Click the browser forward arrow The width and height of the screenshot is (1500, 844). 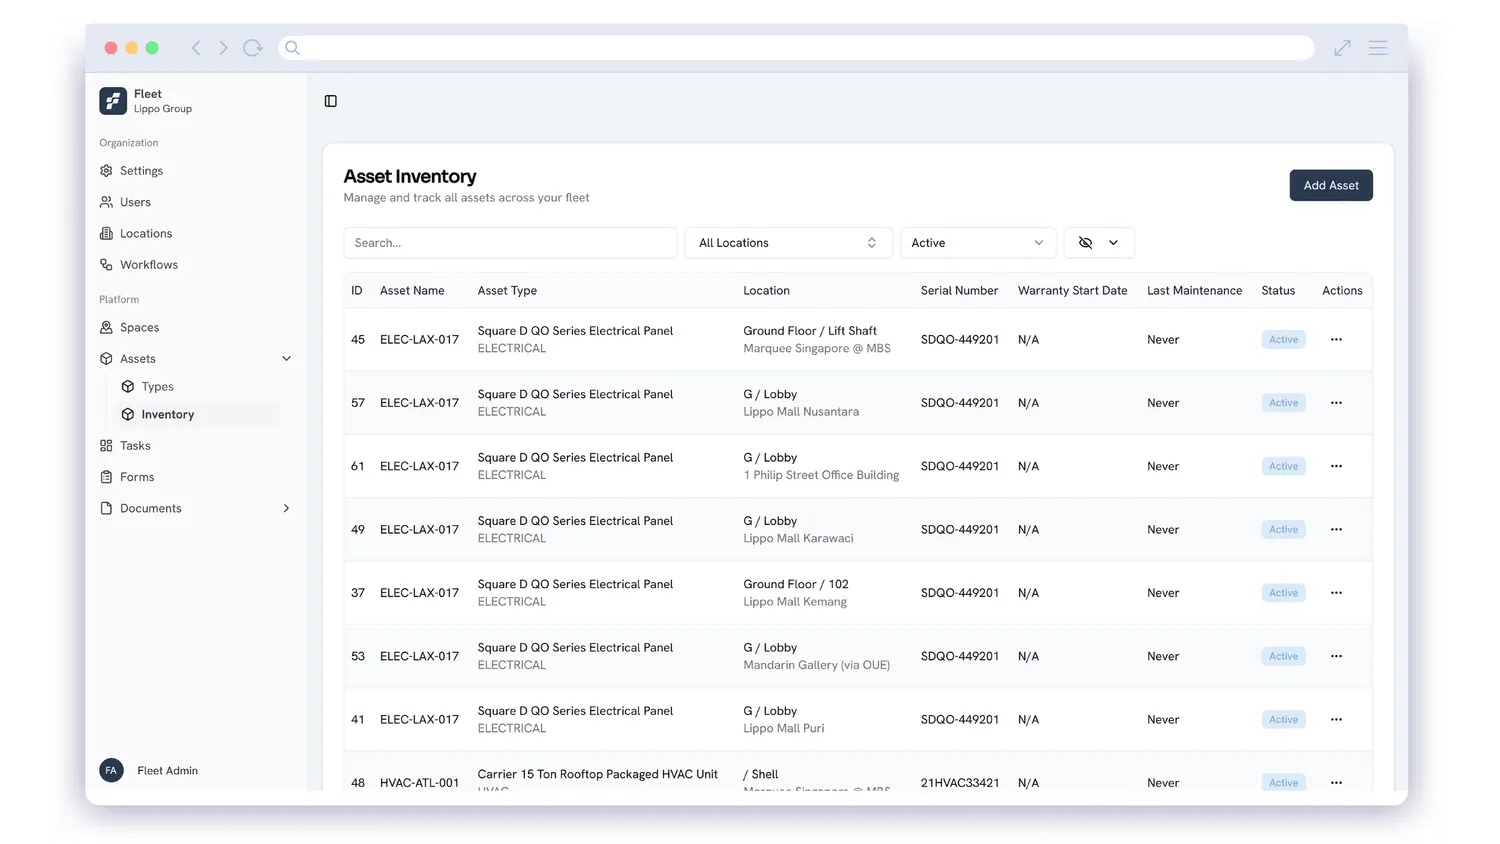point(223,48)
